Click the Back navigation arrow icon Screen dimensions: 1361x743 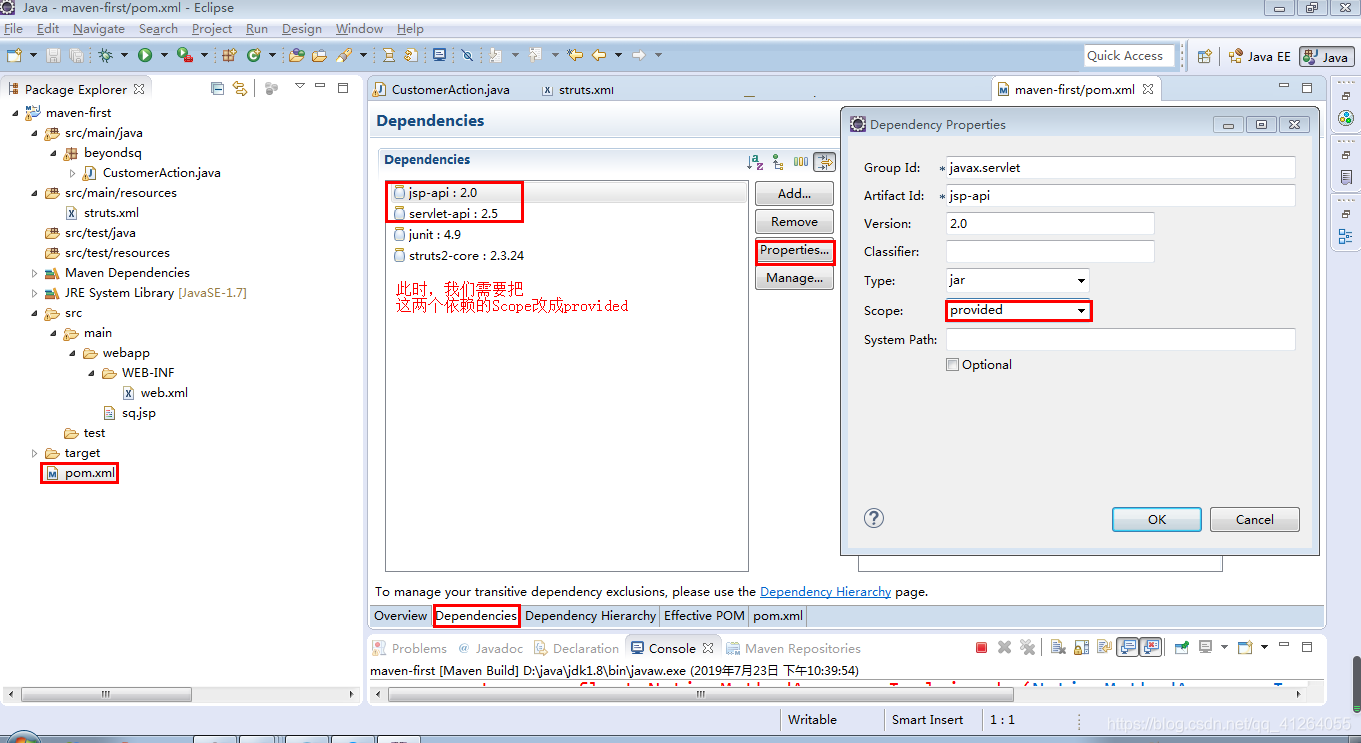(599, 55)
